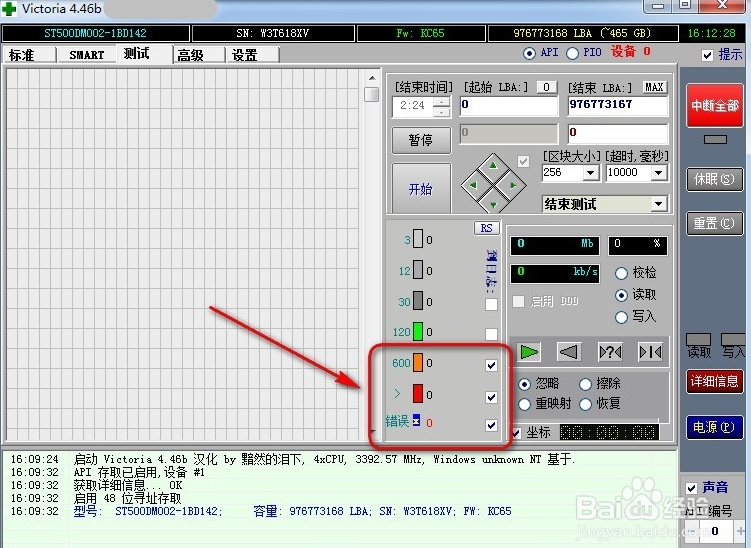The width and height of the screenshot is (751, 548).
Task: Click the RS reset counters button
Action: (486, 228)
